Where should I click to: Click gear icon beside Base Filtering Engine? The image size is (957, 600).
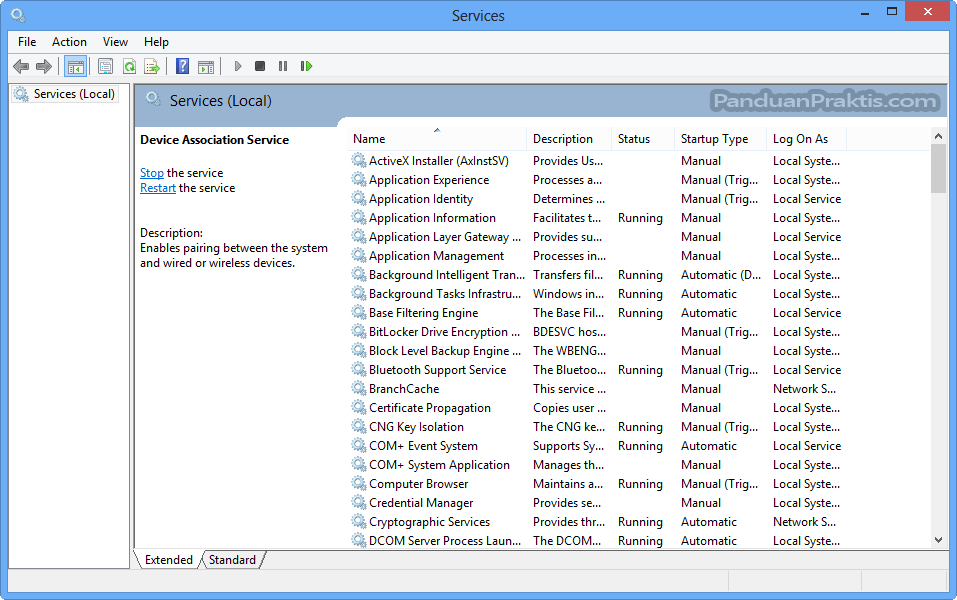pos(359,312)
